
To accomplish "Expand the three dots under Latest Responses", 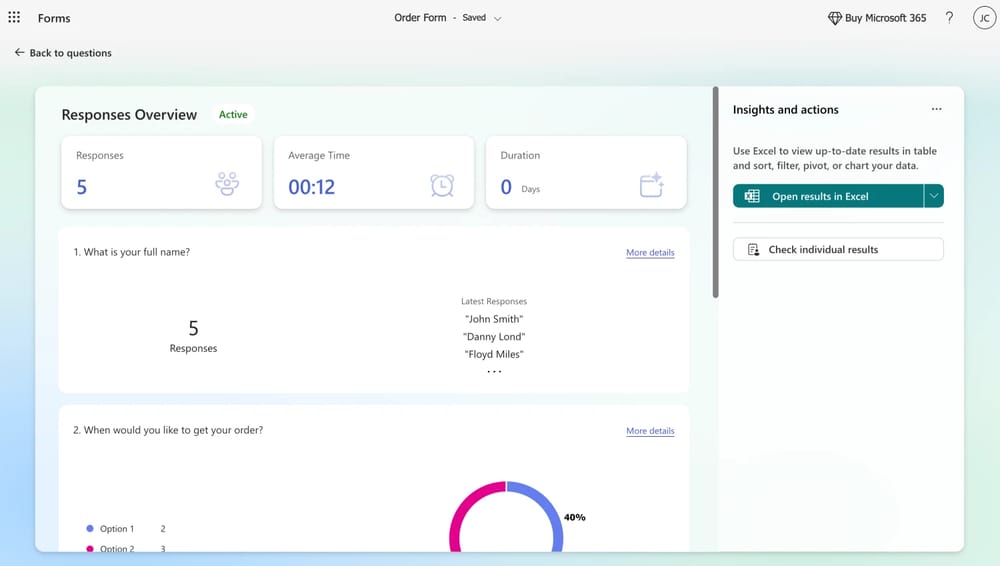I will 494,371.
